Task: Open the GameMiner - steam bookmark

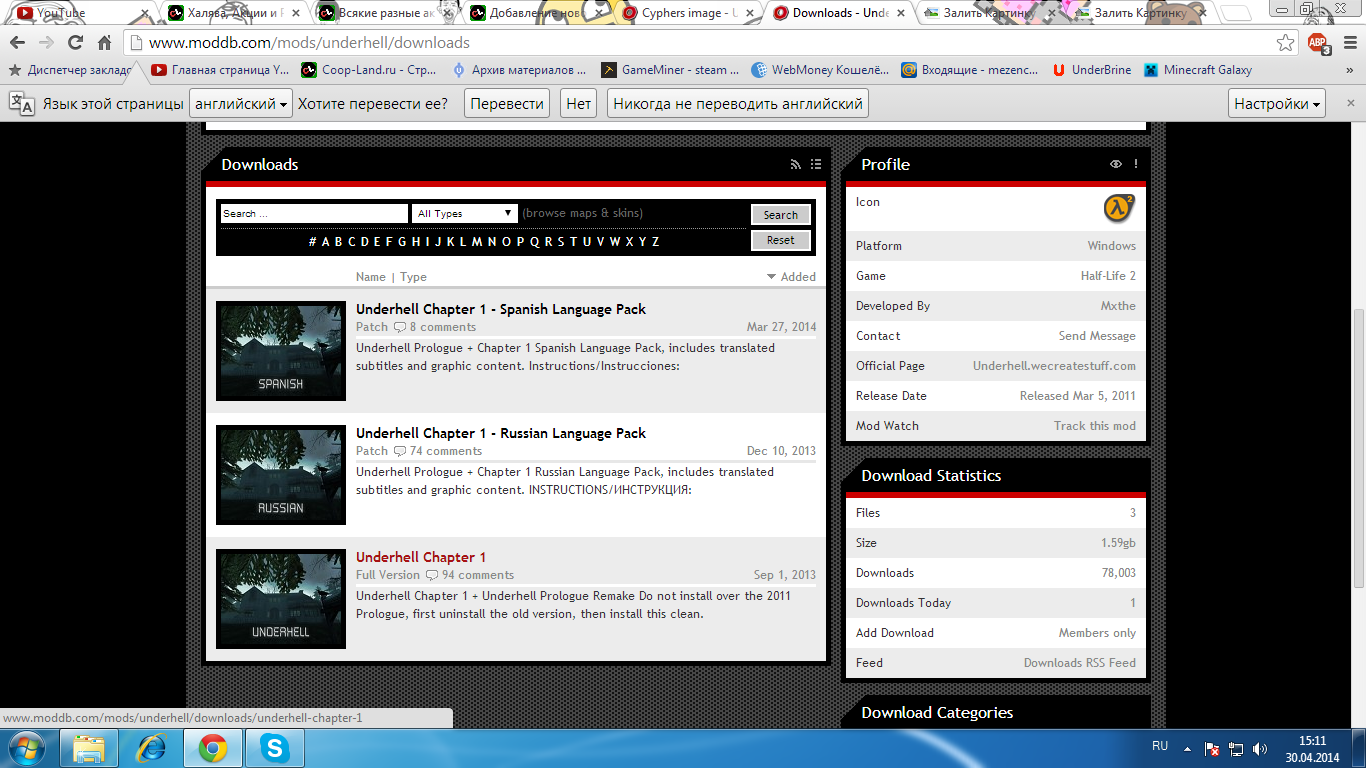Action: [670, 70]
